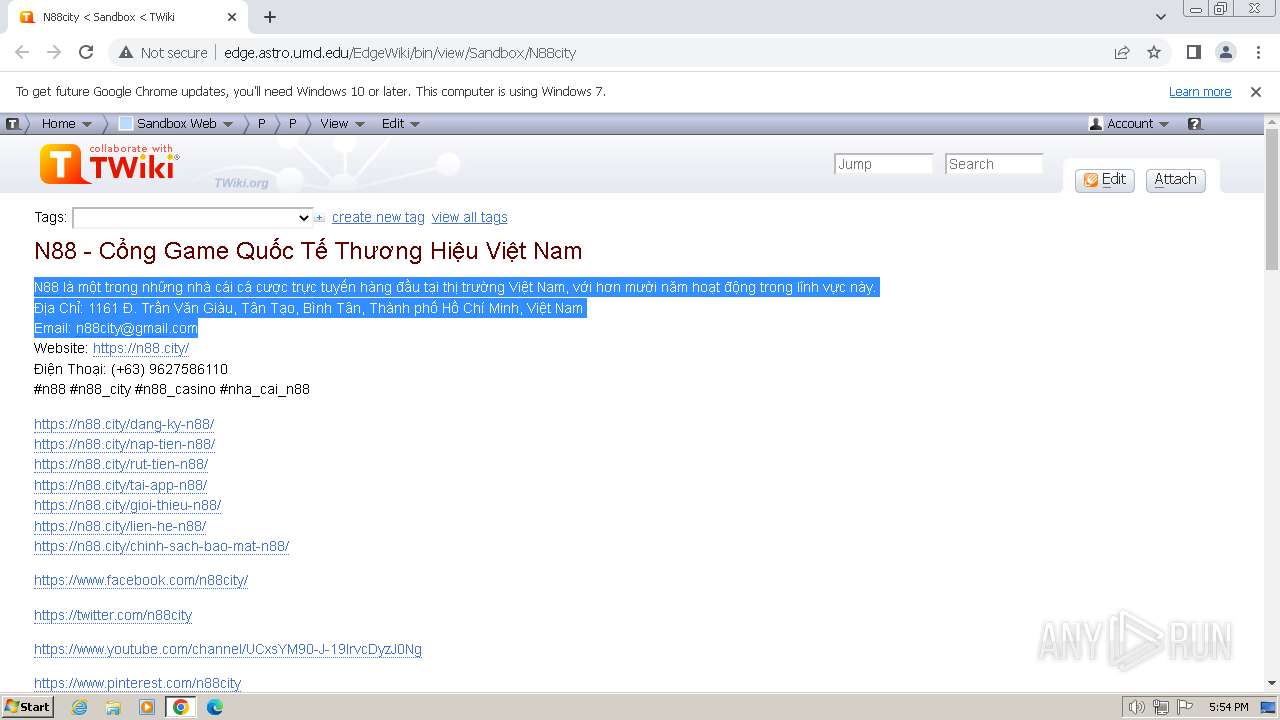Image resolution: width=1280 pixels, height=720 pixels.
Task: Click the Learn more link
Action: point(1200,91)
